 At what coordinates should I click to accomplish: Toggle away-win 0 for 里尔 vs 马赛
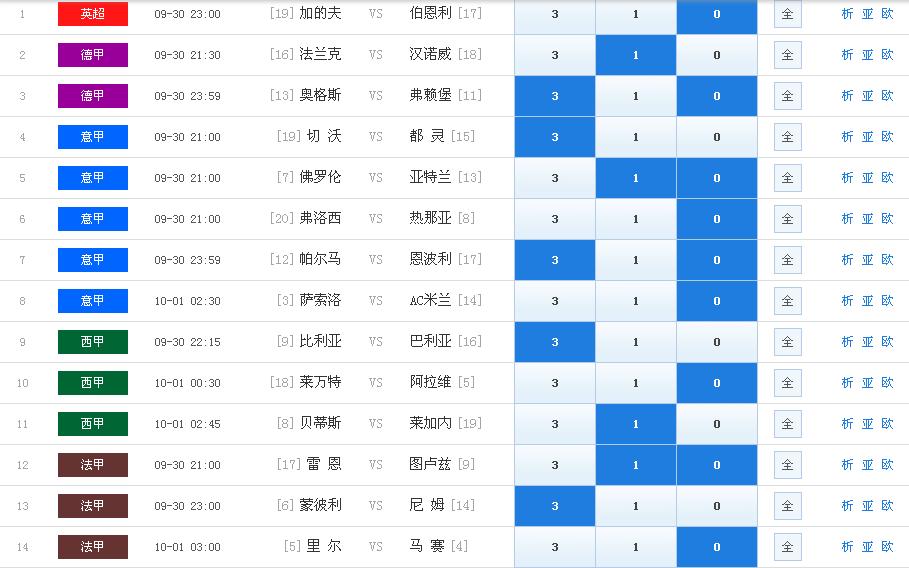tap(717, 547)
